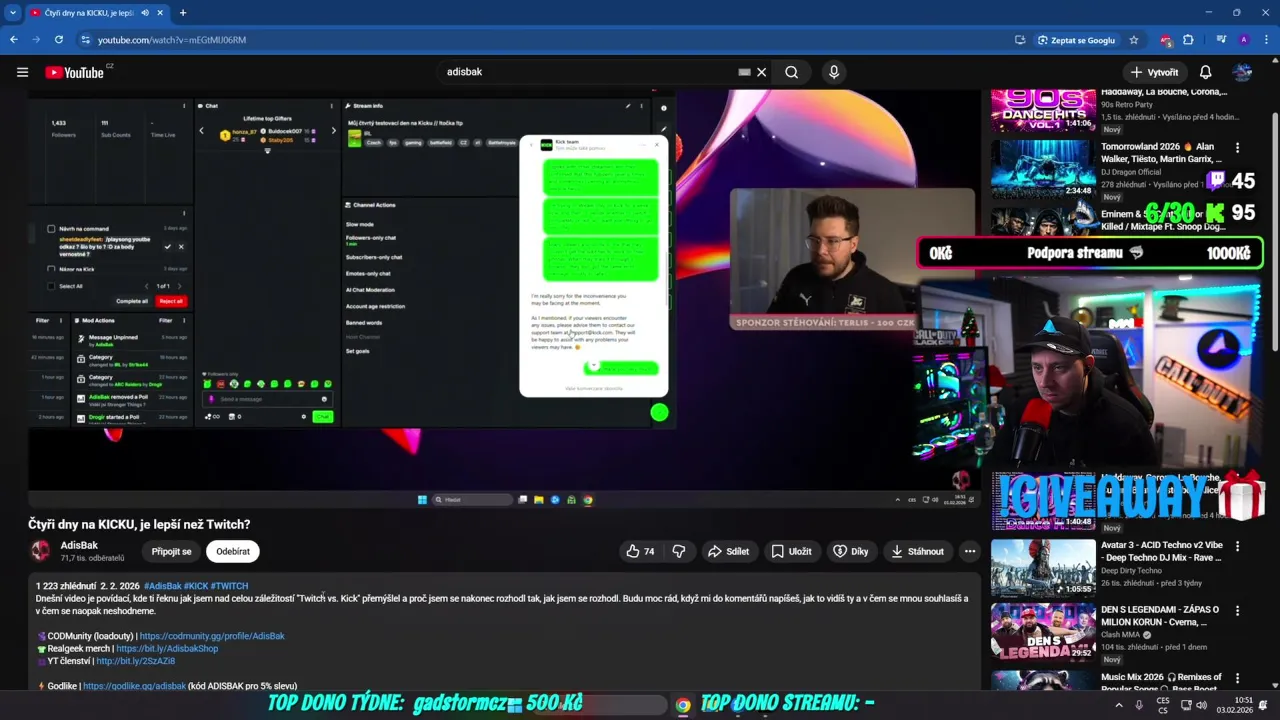Share the video with Sdílet
Viewport: 1280px width, 720px height.
click(728, 551)
